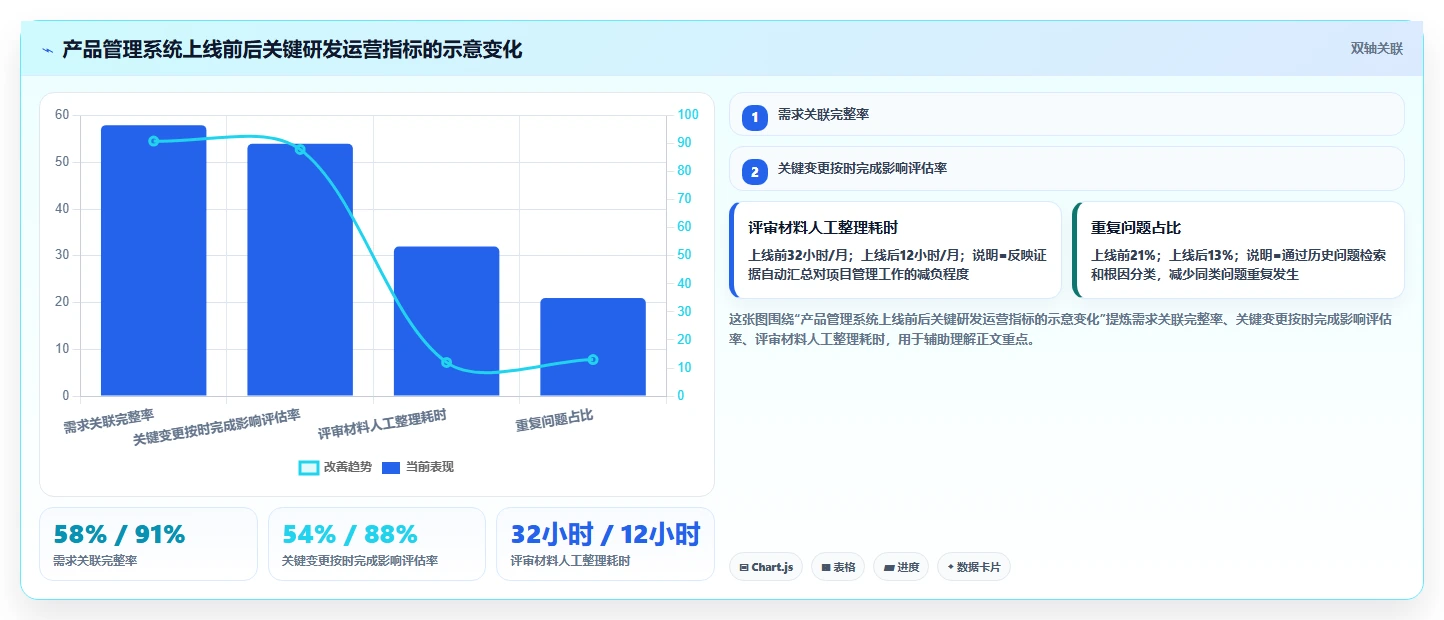Click the 评审材料人工整理耗时 blue bar

446,321
